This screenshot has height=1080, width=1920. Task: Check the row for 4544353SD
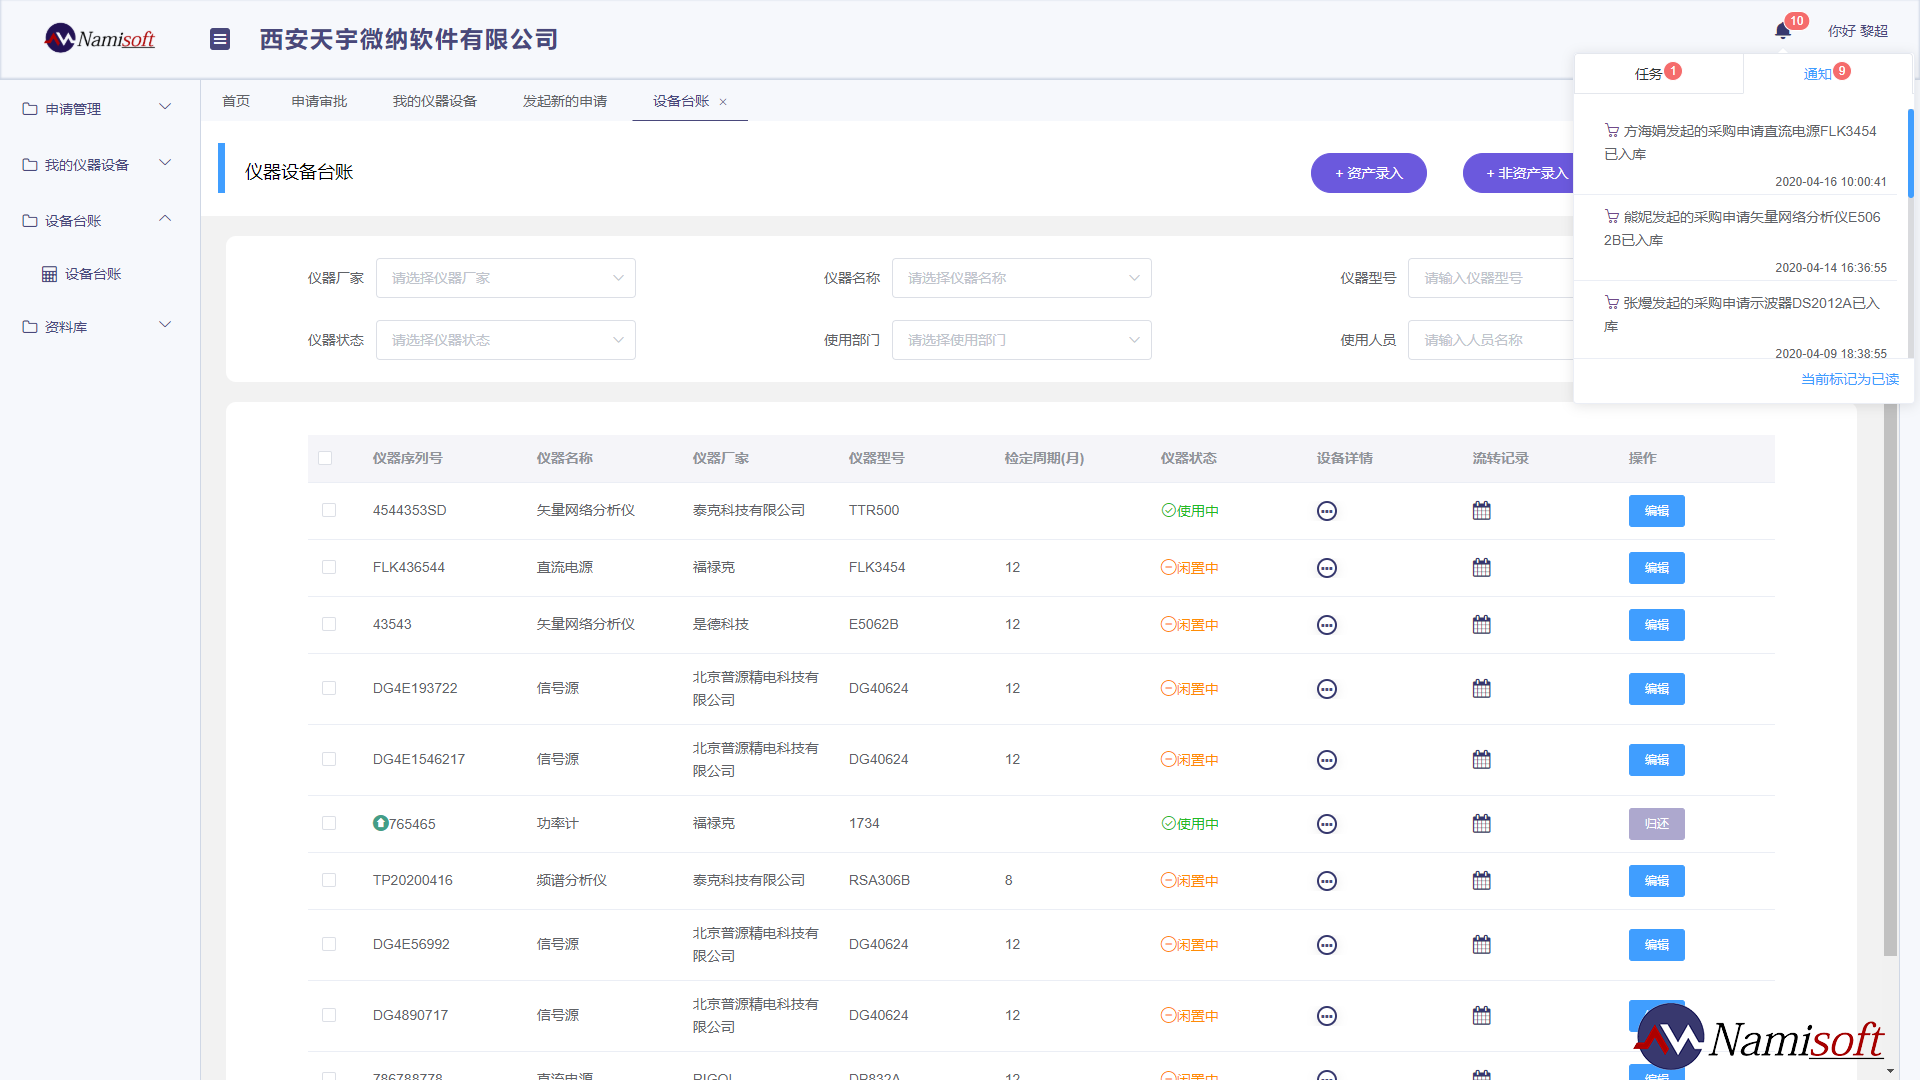329,510
